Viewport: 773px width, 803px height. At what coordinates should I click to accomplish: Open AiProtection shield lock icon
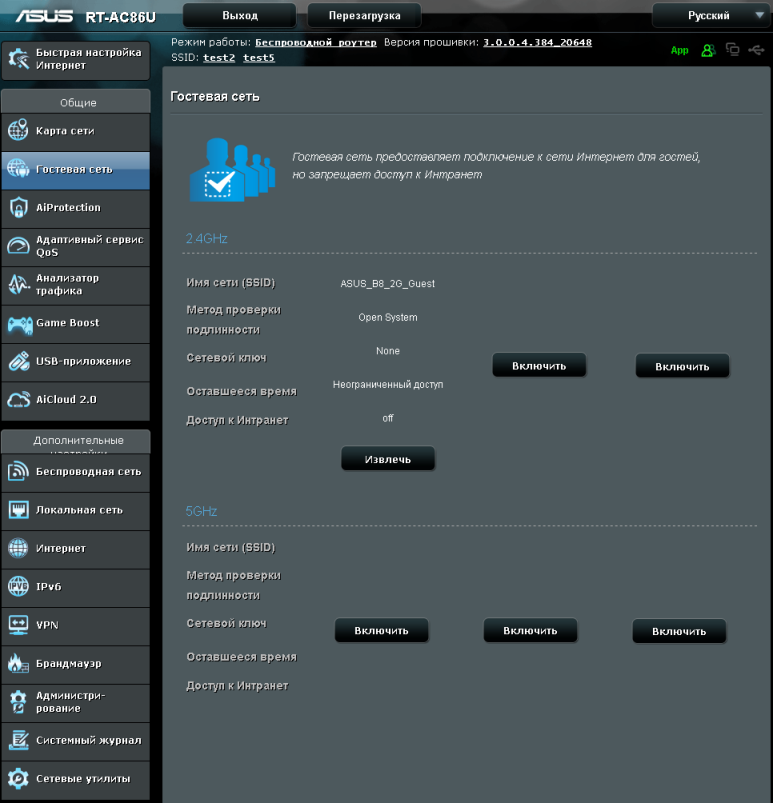(18, 207)
